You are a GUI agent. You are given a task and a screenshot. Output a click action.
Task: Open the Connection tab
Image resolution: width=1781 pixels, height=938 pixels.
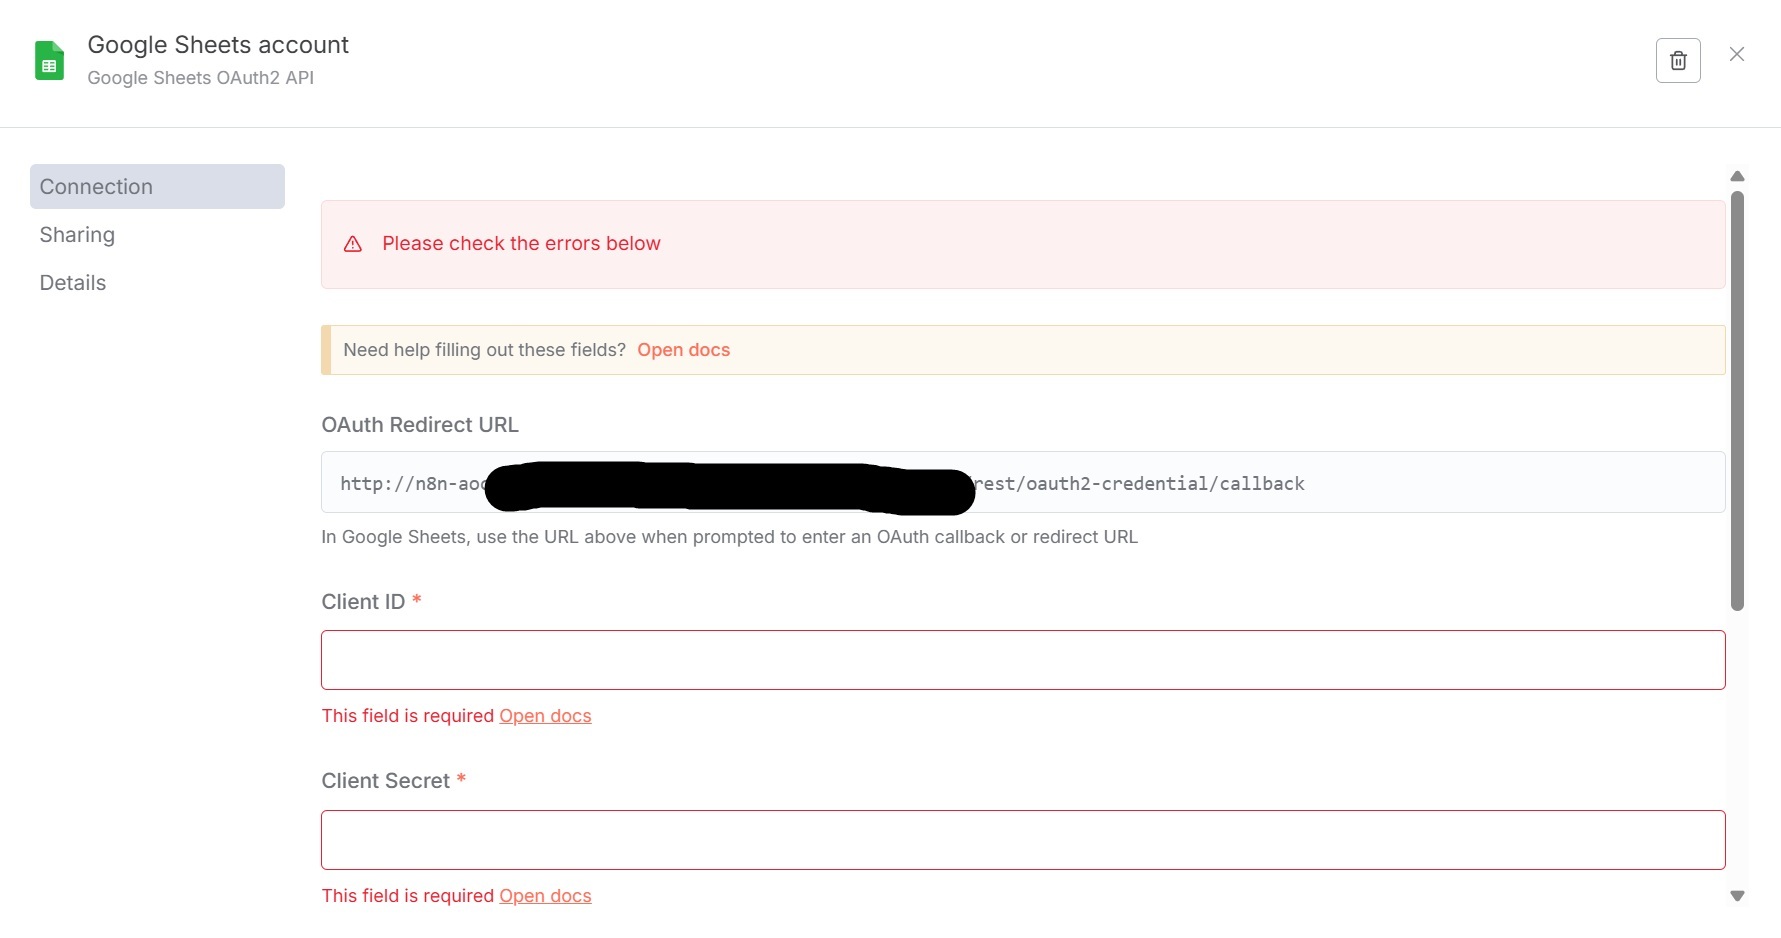[x=157, y=187]
